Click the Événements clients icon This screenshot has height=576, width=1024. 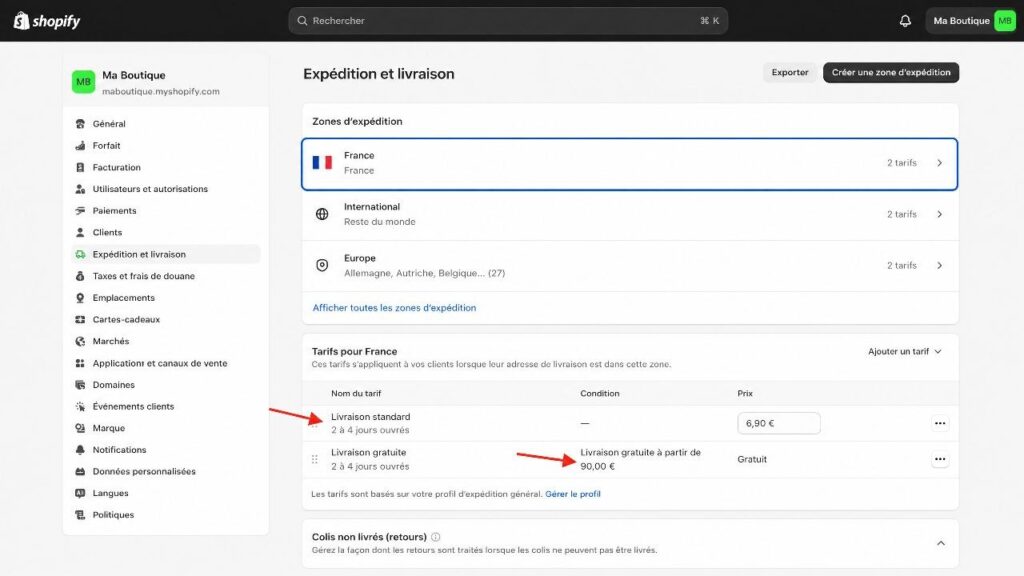pos(80,406)
